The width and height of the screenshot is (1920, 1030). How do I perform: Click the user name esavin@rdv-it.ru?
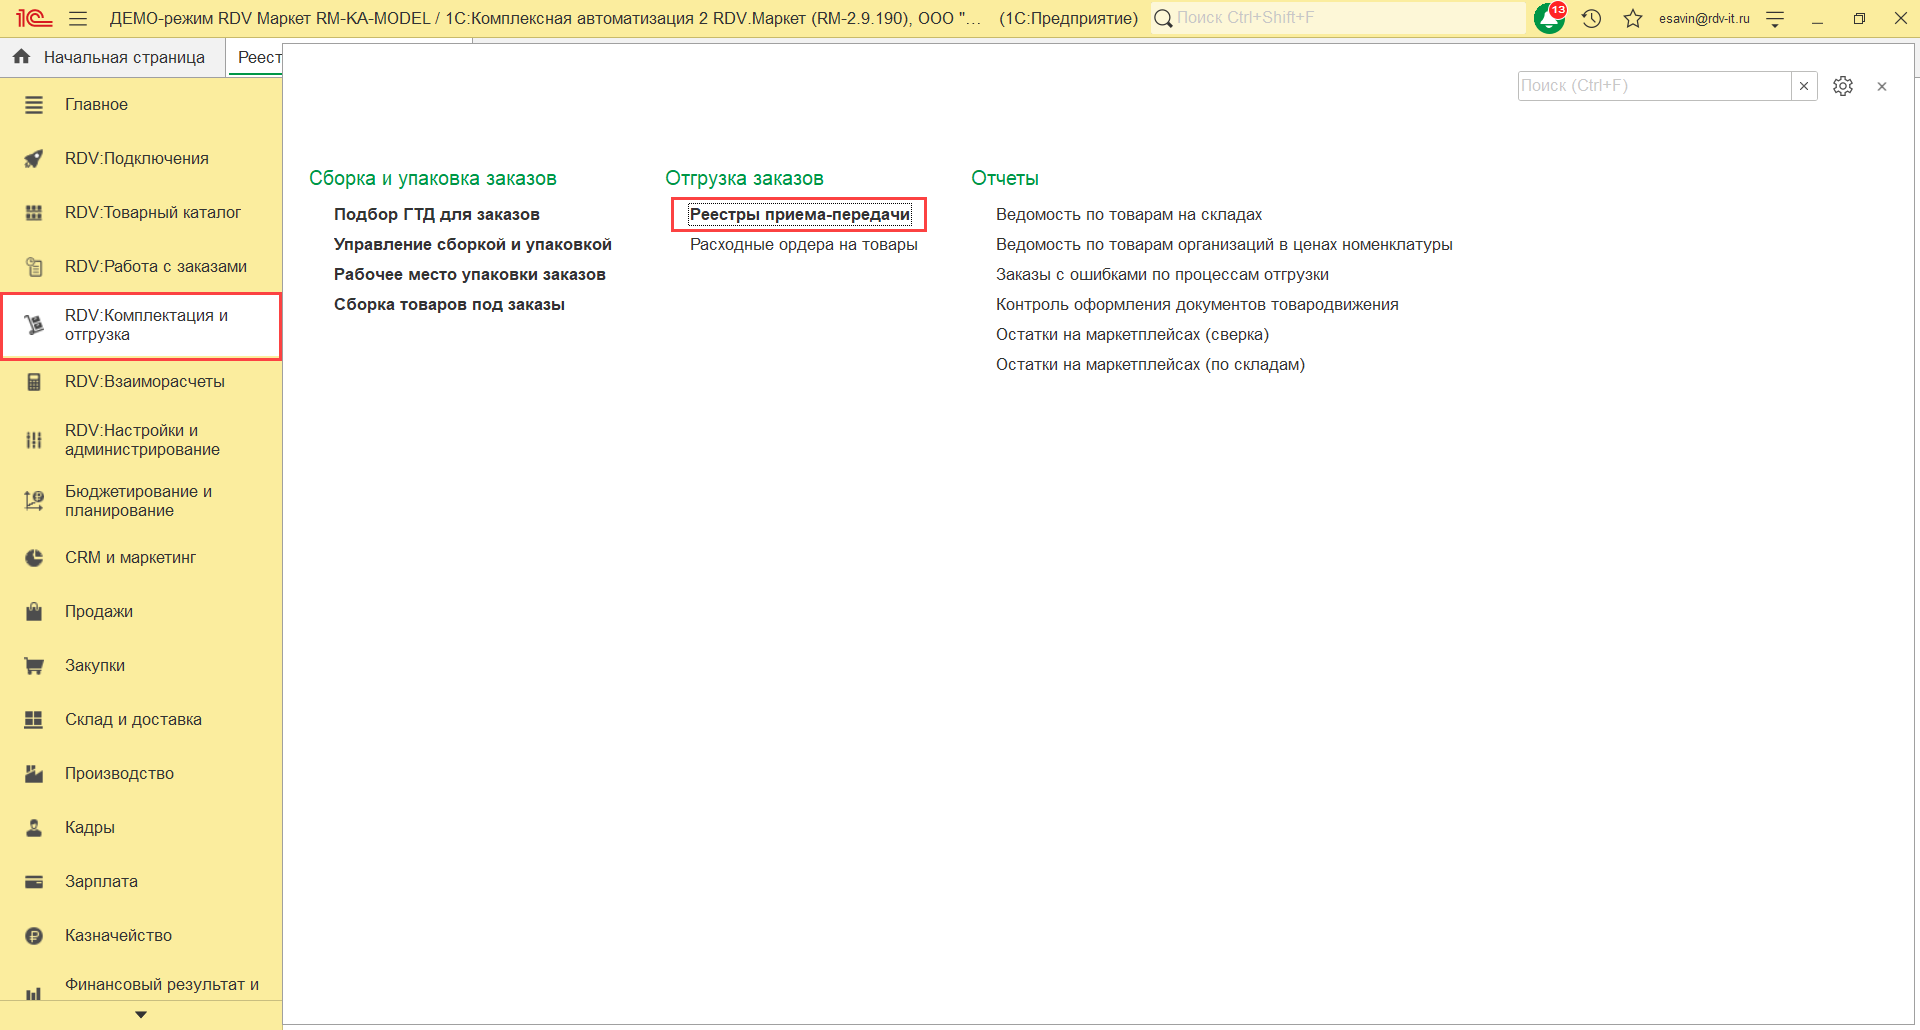(1704, 18)
